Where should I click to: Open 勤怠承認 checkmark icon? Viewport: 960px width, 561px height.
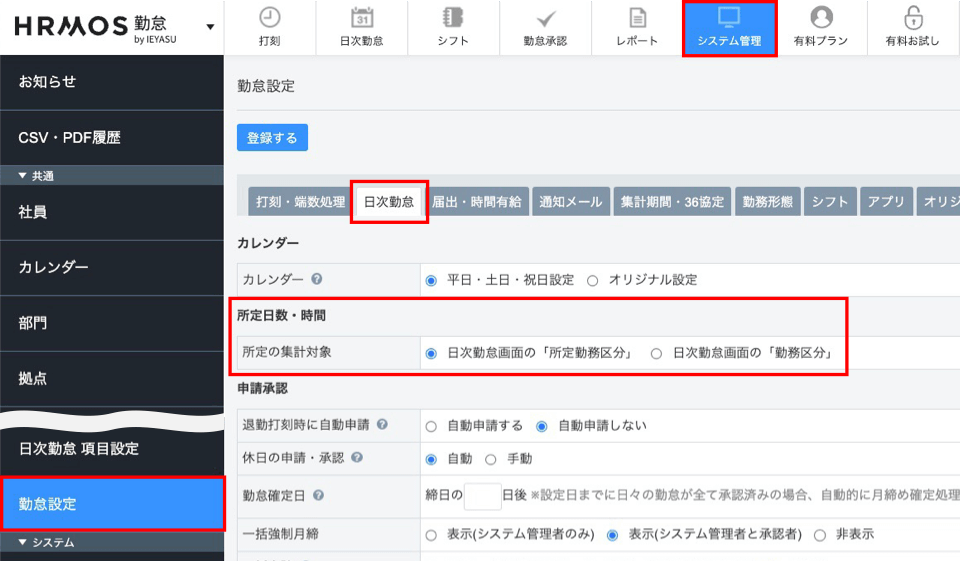[x=545, y=18]
